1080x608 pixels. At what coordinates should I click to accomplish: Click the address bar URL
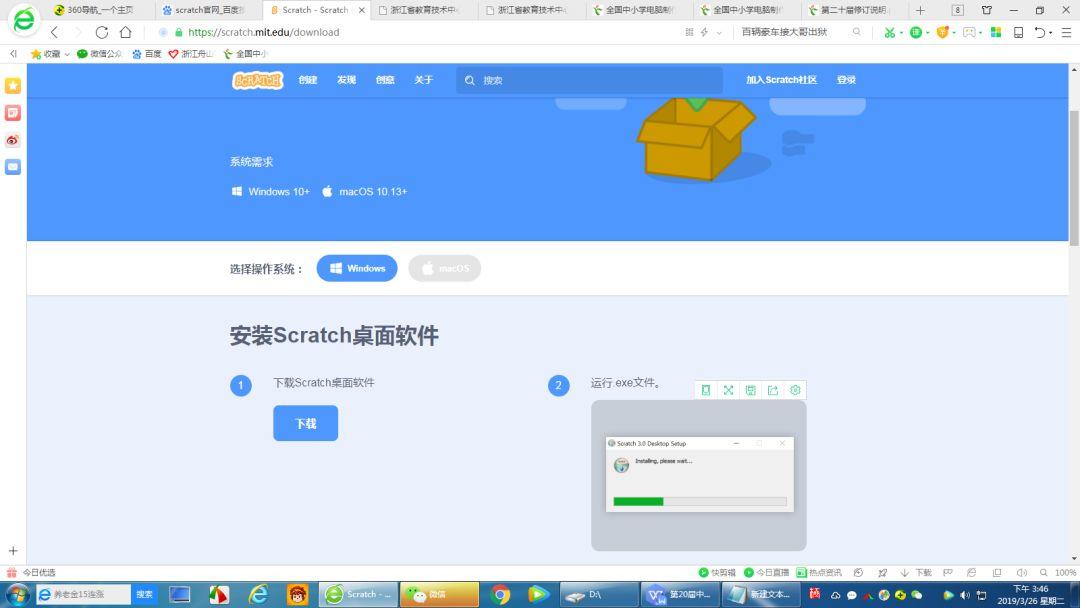click(264, 32)
